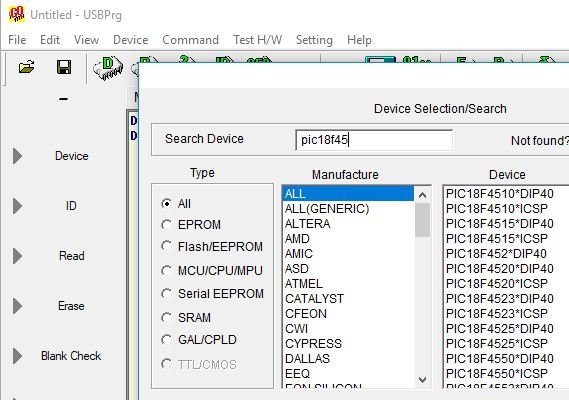
Task: Click the Manufacture list down arrow
Action: [x=422, y=380]
